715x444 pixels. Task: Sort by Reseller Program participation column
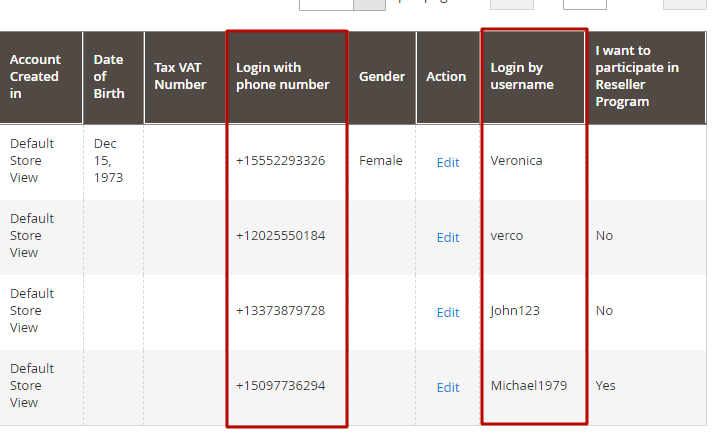coord(644,77)
